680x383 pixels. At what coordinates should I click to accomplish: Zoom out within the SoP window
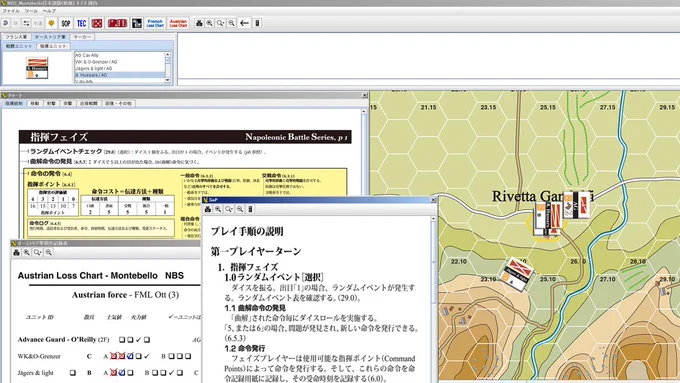(240, 209)
